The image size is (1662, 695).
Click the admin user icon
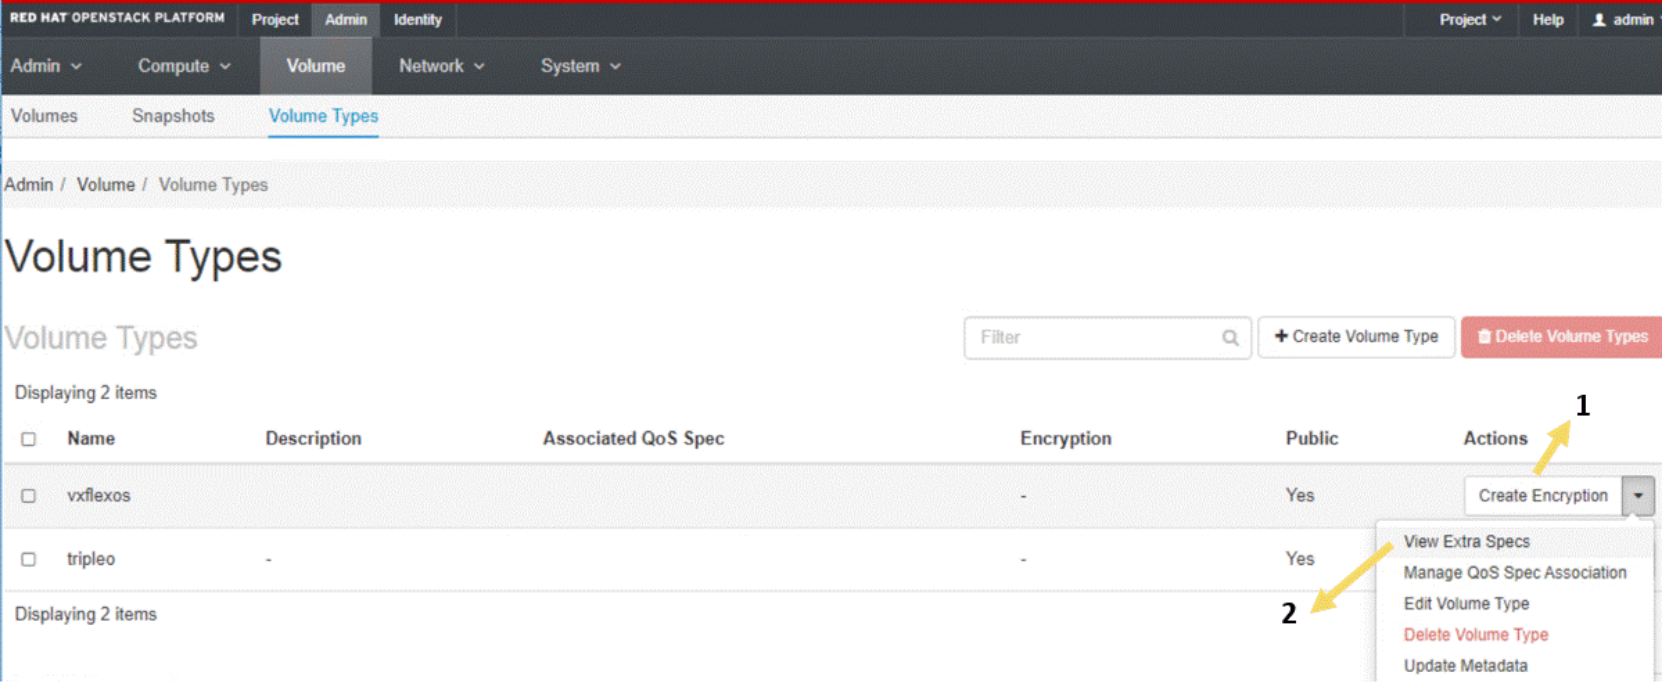pyautogui.click(x=1599, y=20)
